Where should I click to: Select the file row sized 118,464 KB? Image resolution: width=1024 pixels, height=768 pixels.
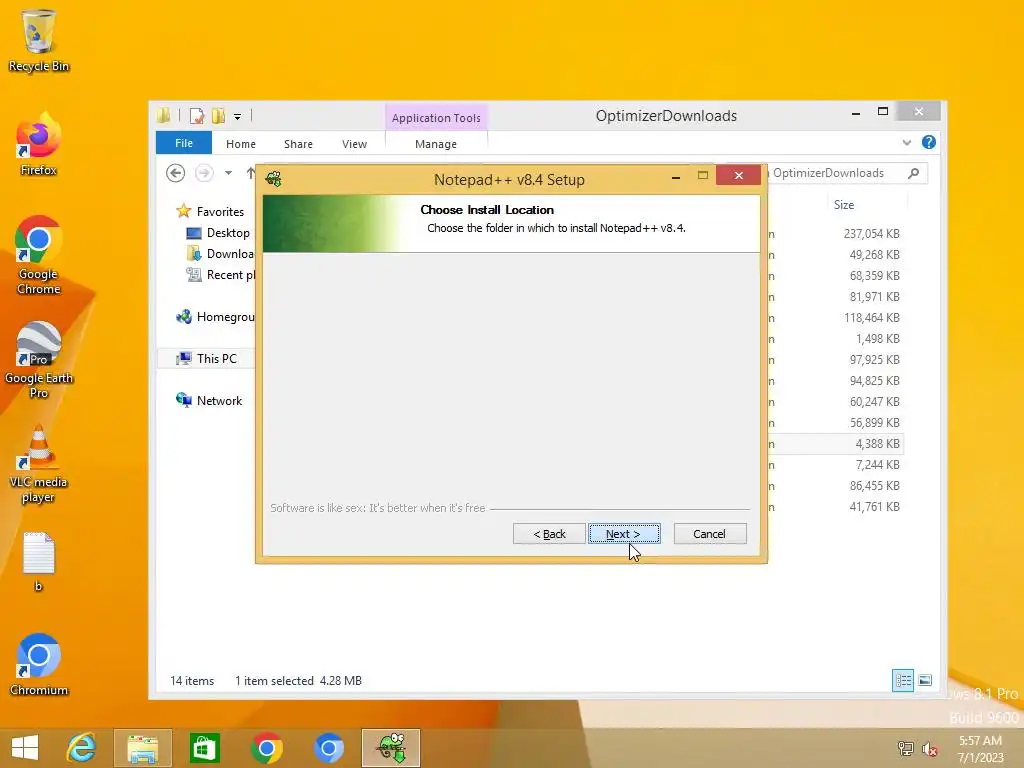tap(836, 317)
